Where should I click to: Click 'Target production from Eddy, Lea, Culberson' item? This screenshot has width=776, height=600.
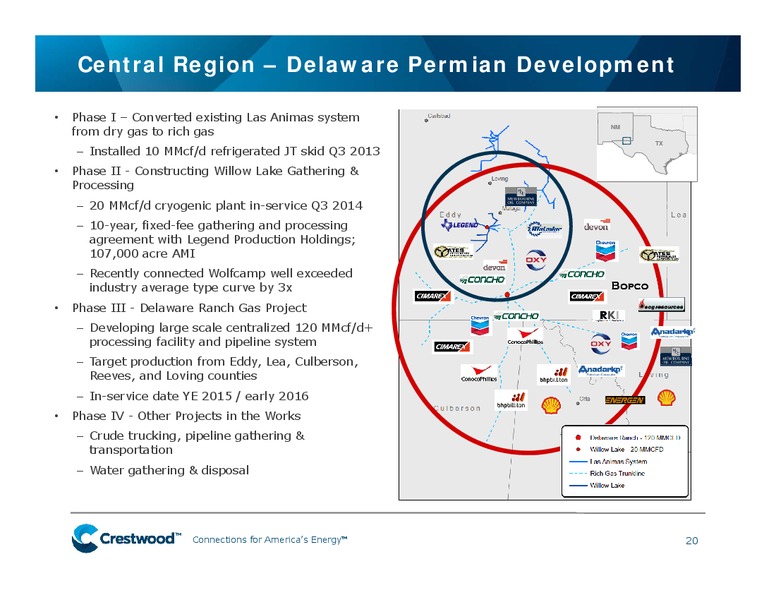pyautogui.click(x=224, y=368)
